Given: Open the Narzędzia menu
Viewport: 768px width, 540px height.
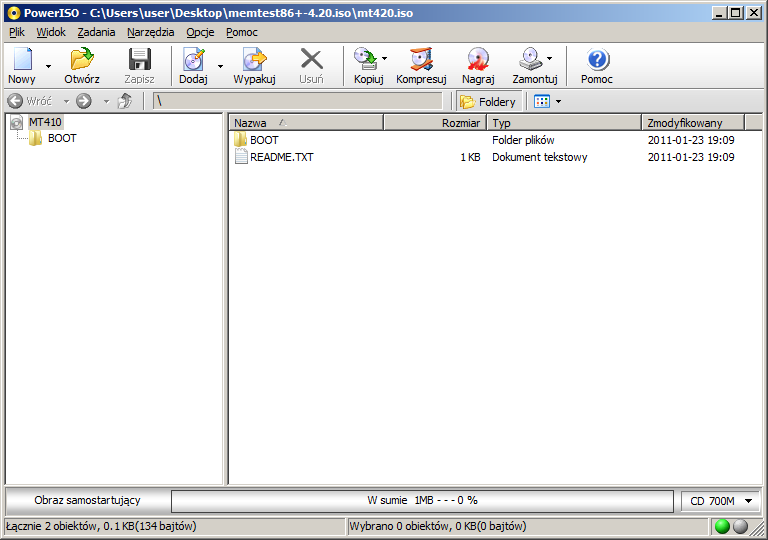Looking at the screenshot, I should tap(150, 32).
